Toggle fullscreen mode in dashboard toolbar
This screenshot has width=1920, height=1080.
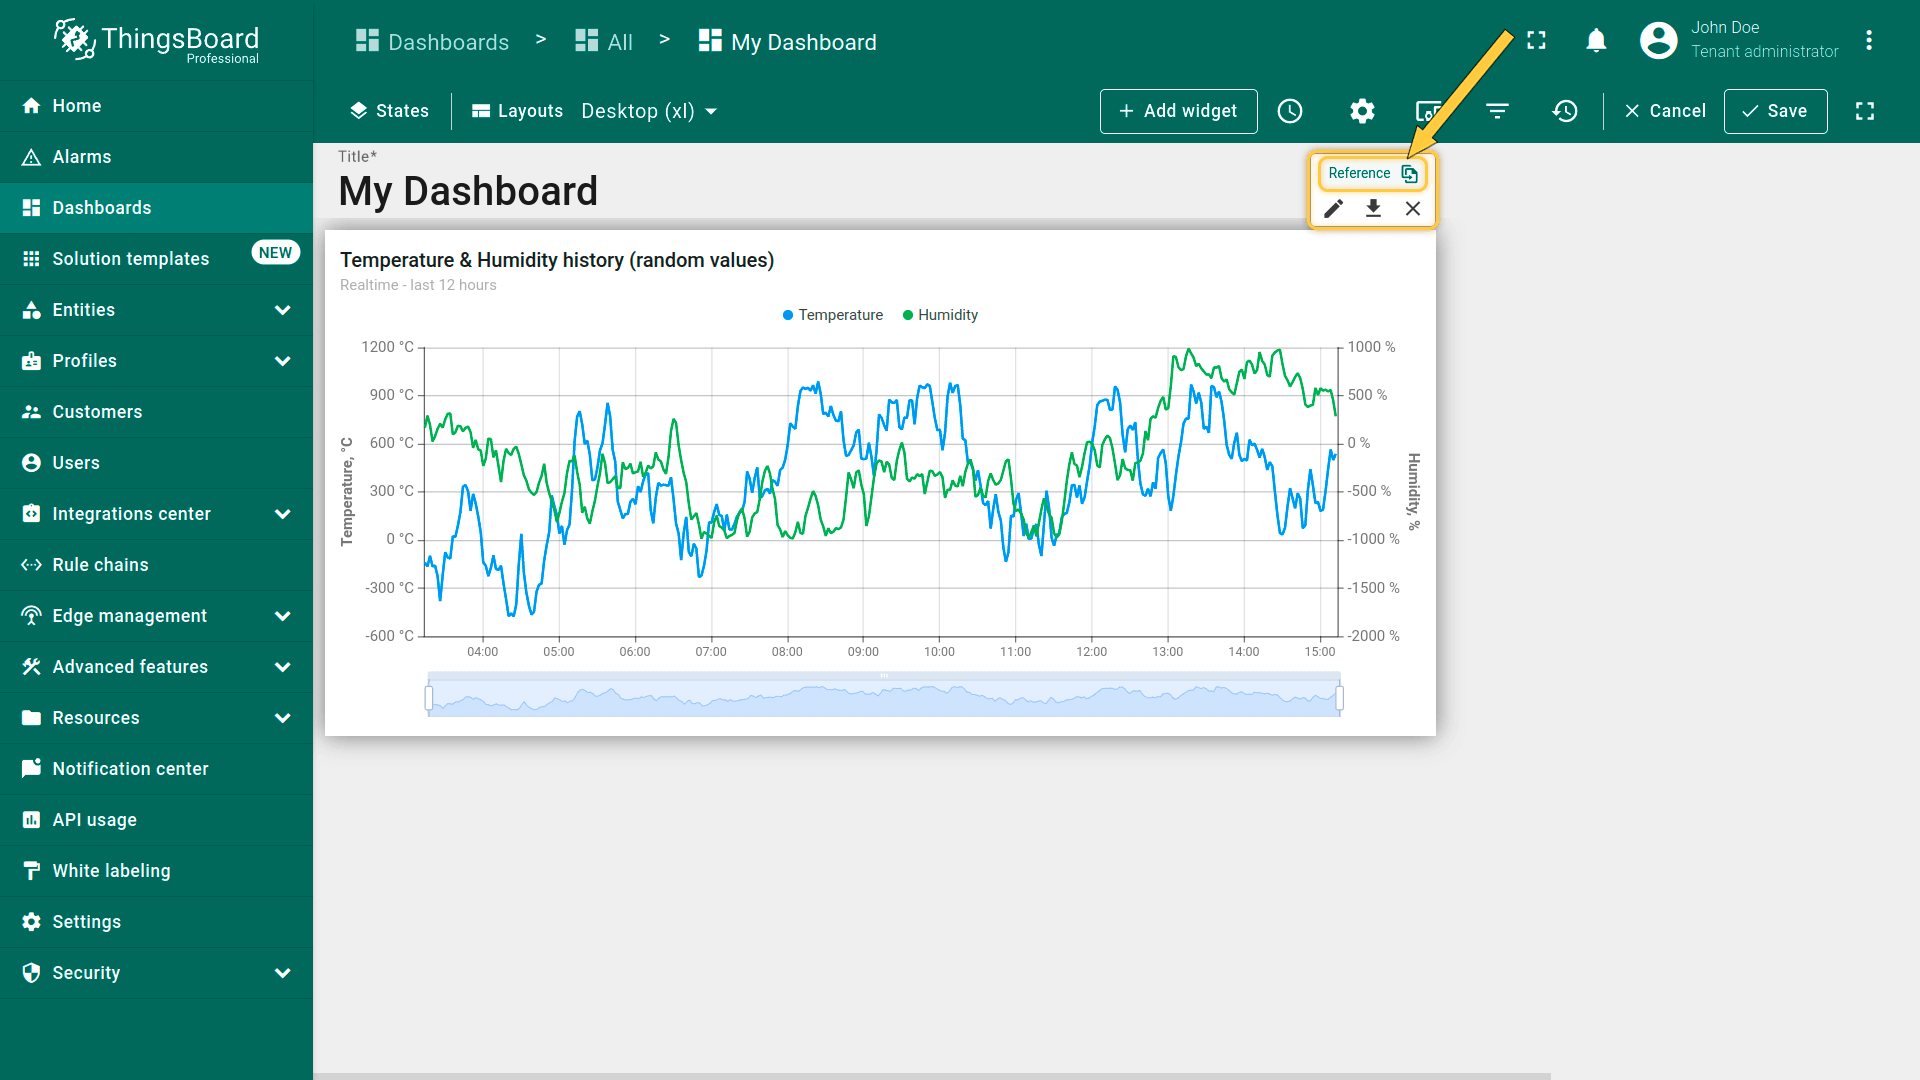point(1864,111)
